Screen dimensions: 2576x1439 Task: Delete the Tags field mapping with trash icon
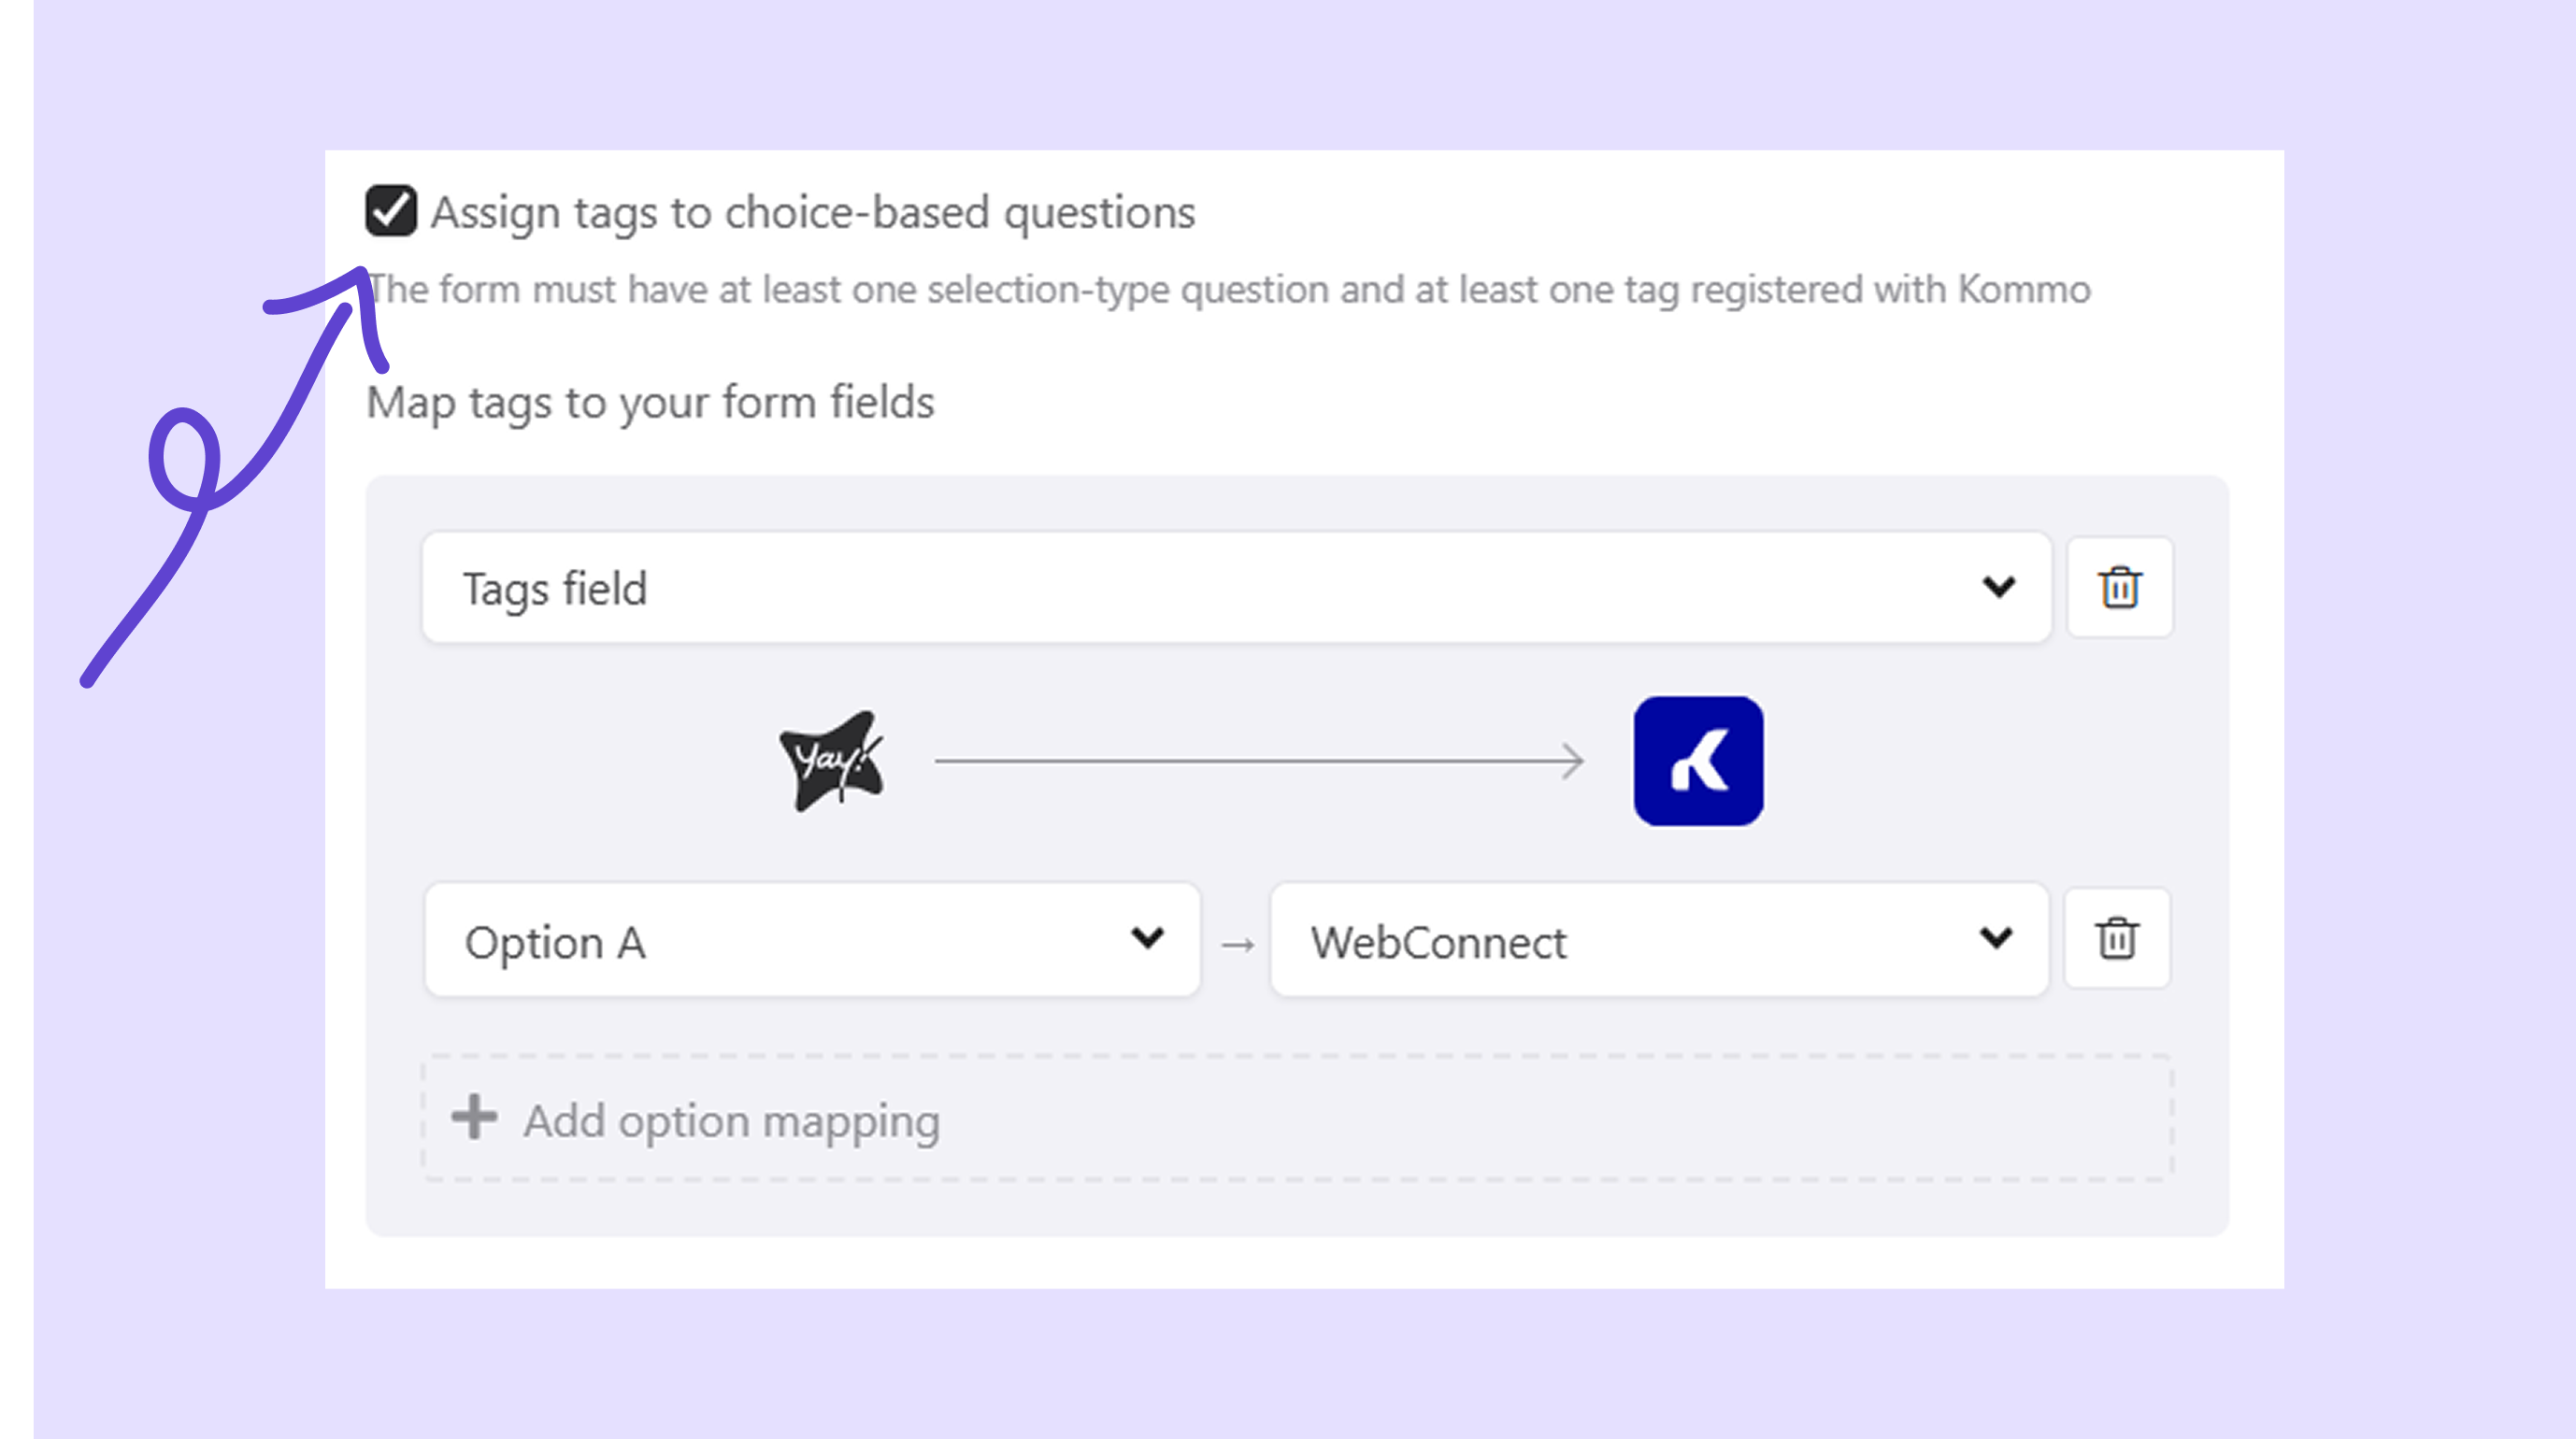pyautogui.click(x=2119, y=587)
